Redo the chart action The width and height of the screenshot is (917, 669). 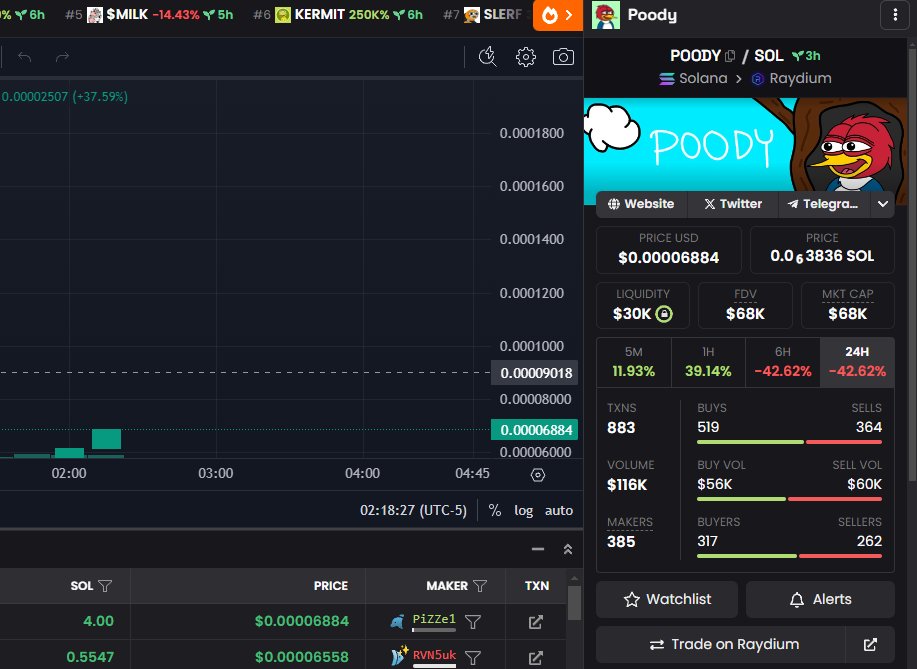[x=63, y=57]
